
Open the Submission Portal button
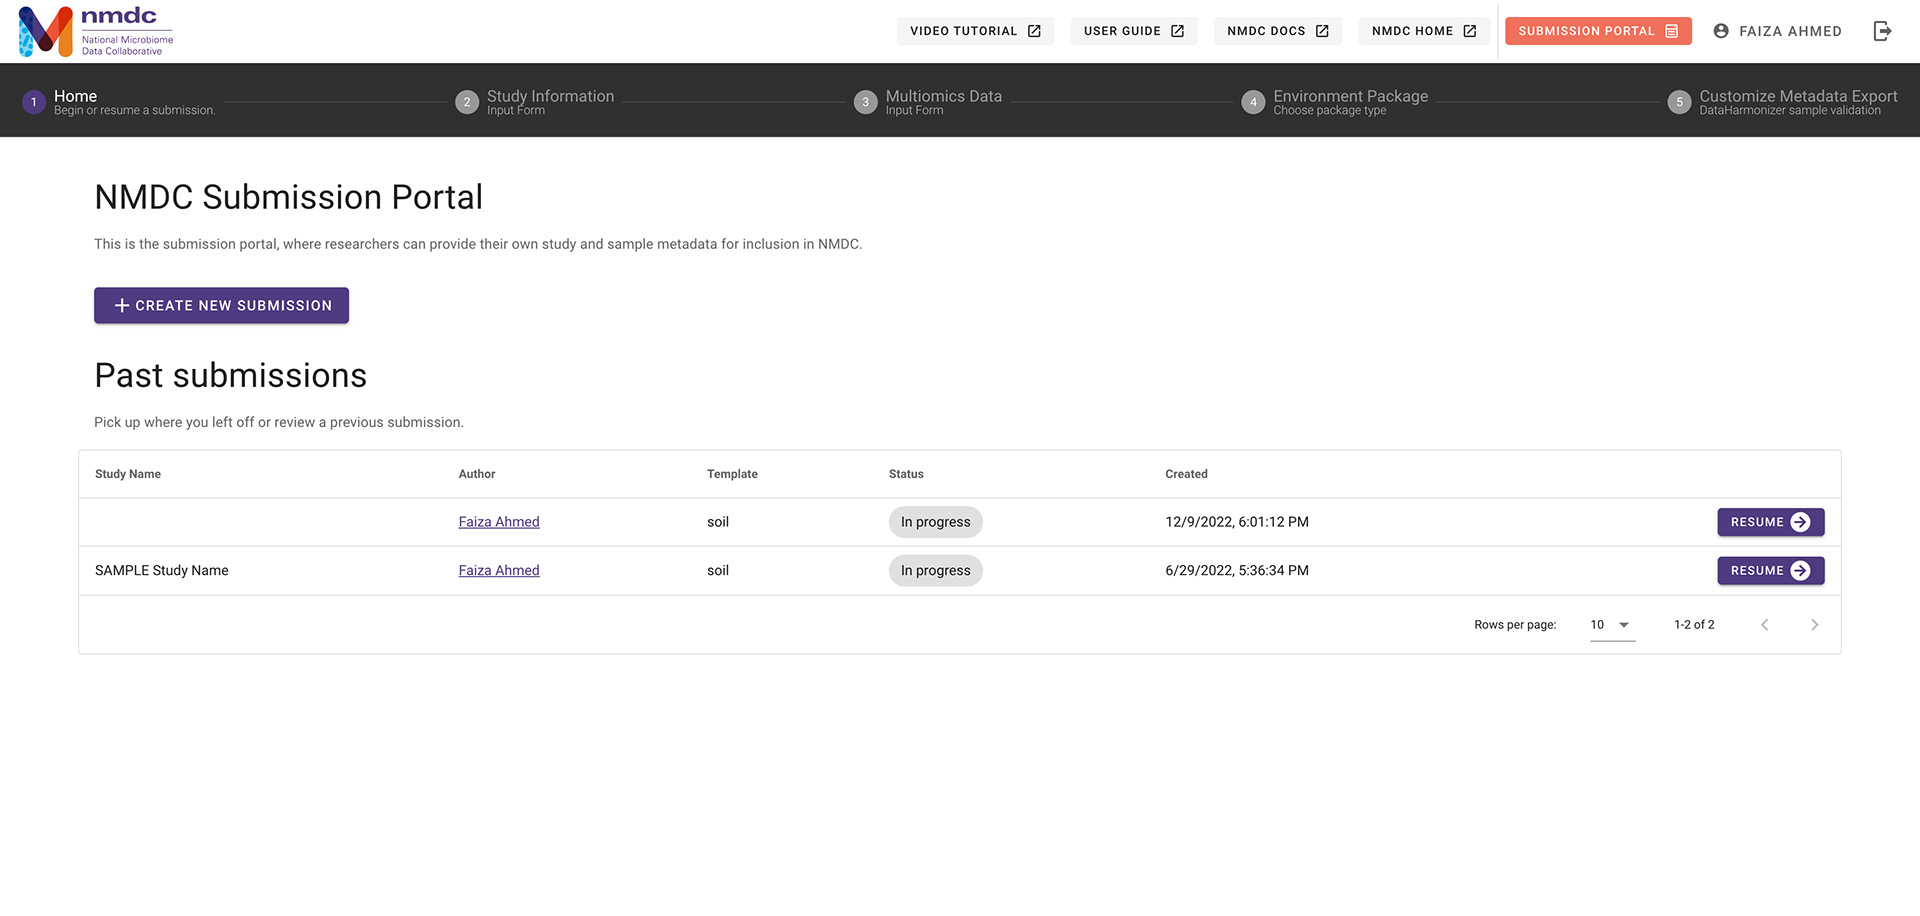[1598, 31]
